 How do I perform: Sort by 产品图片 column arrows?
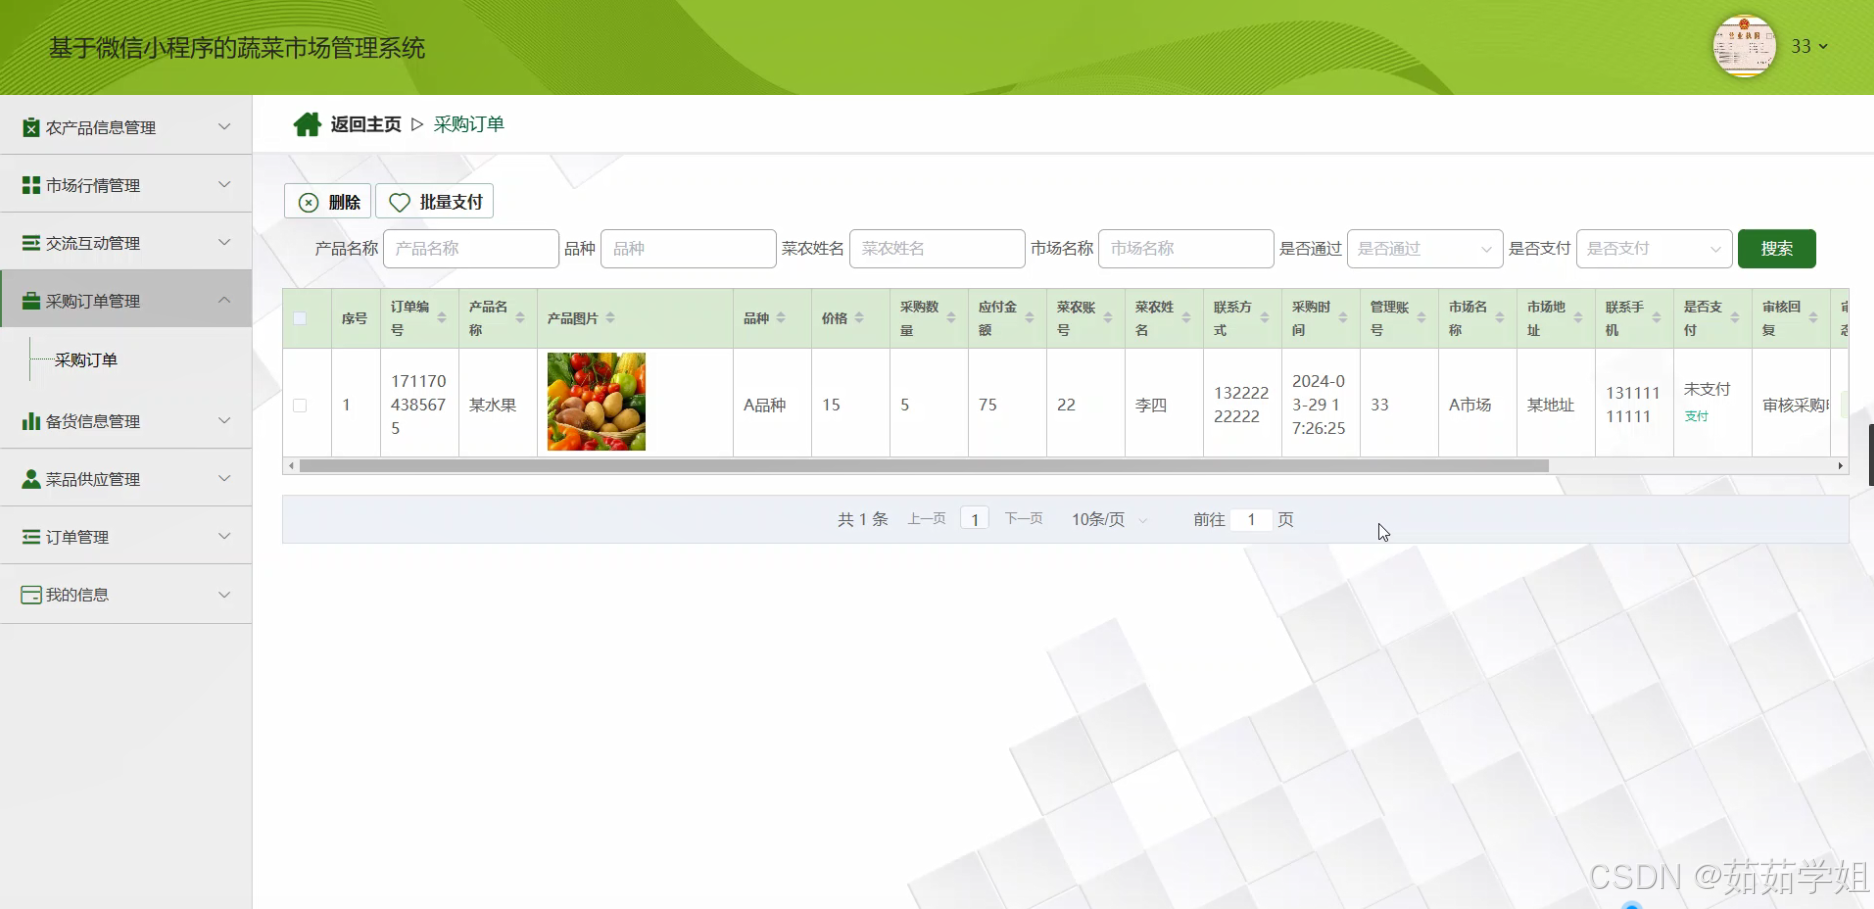click(610, 318)
